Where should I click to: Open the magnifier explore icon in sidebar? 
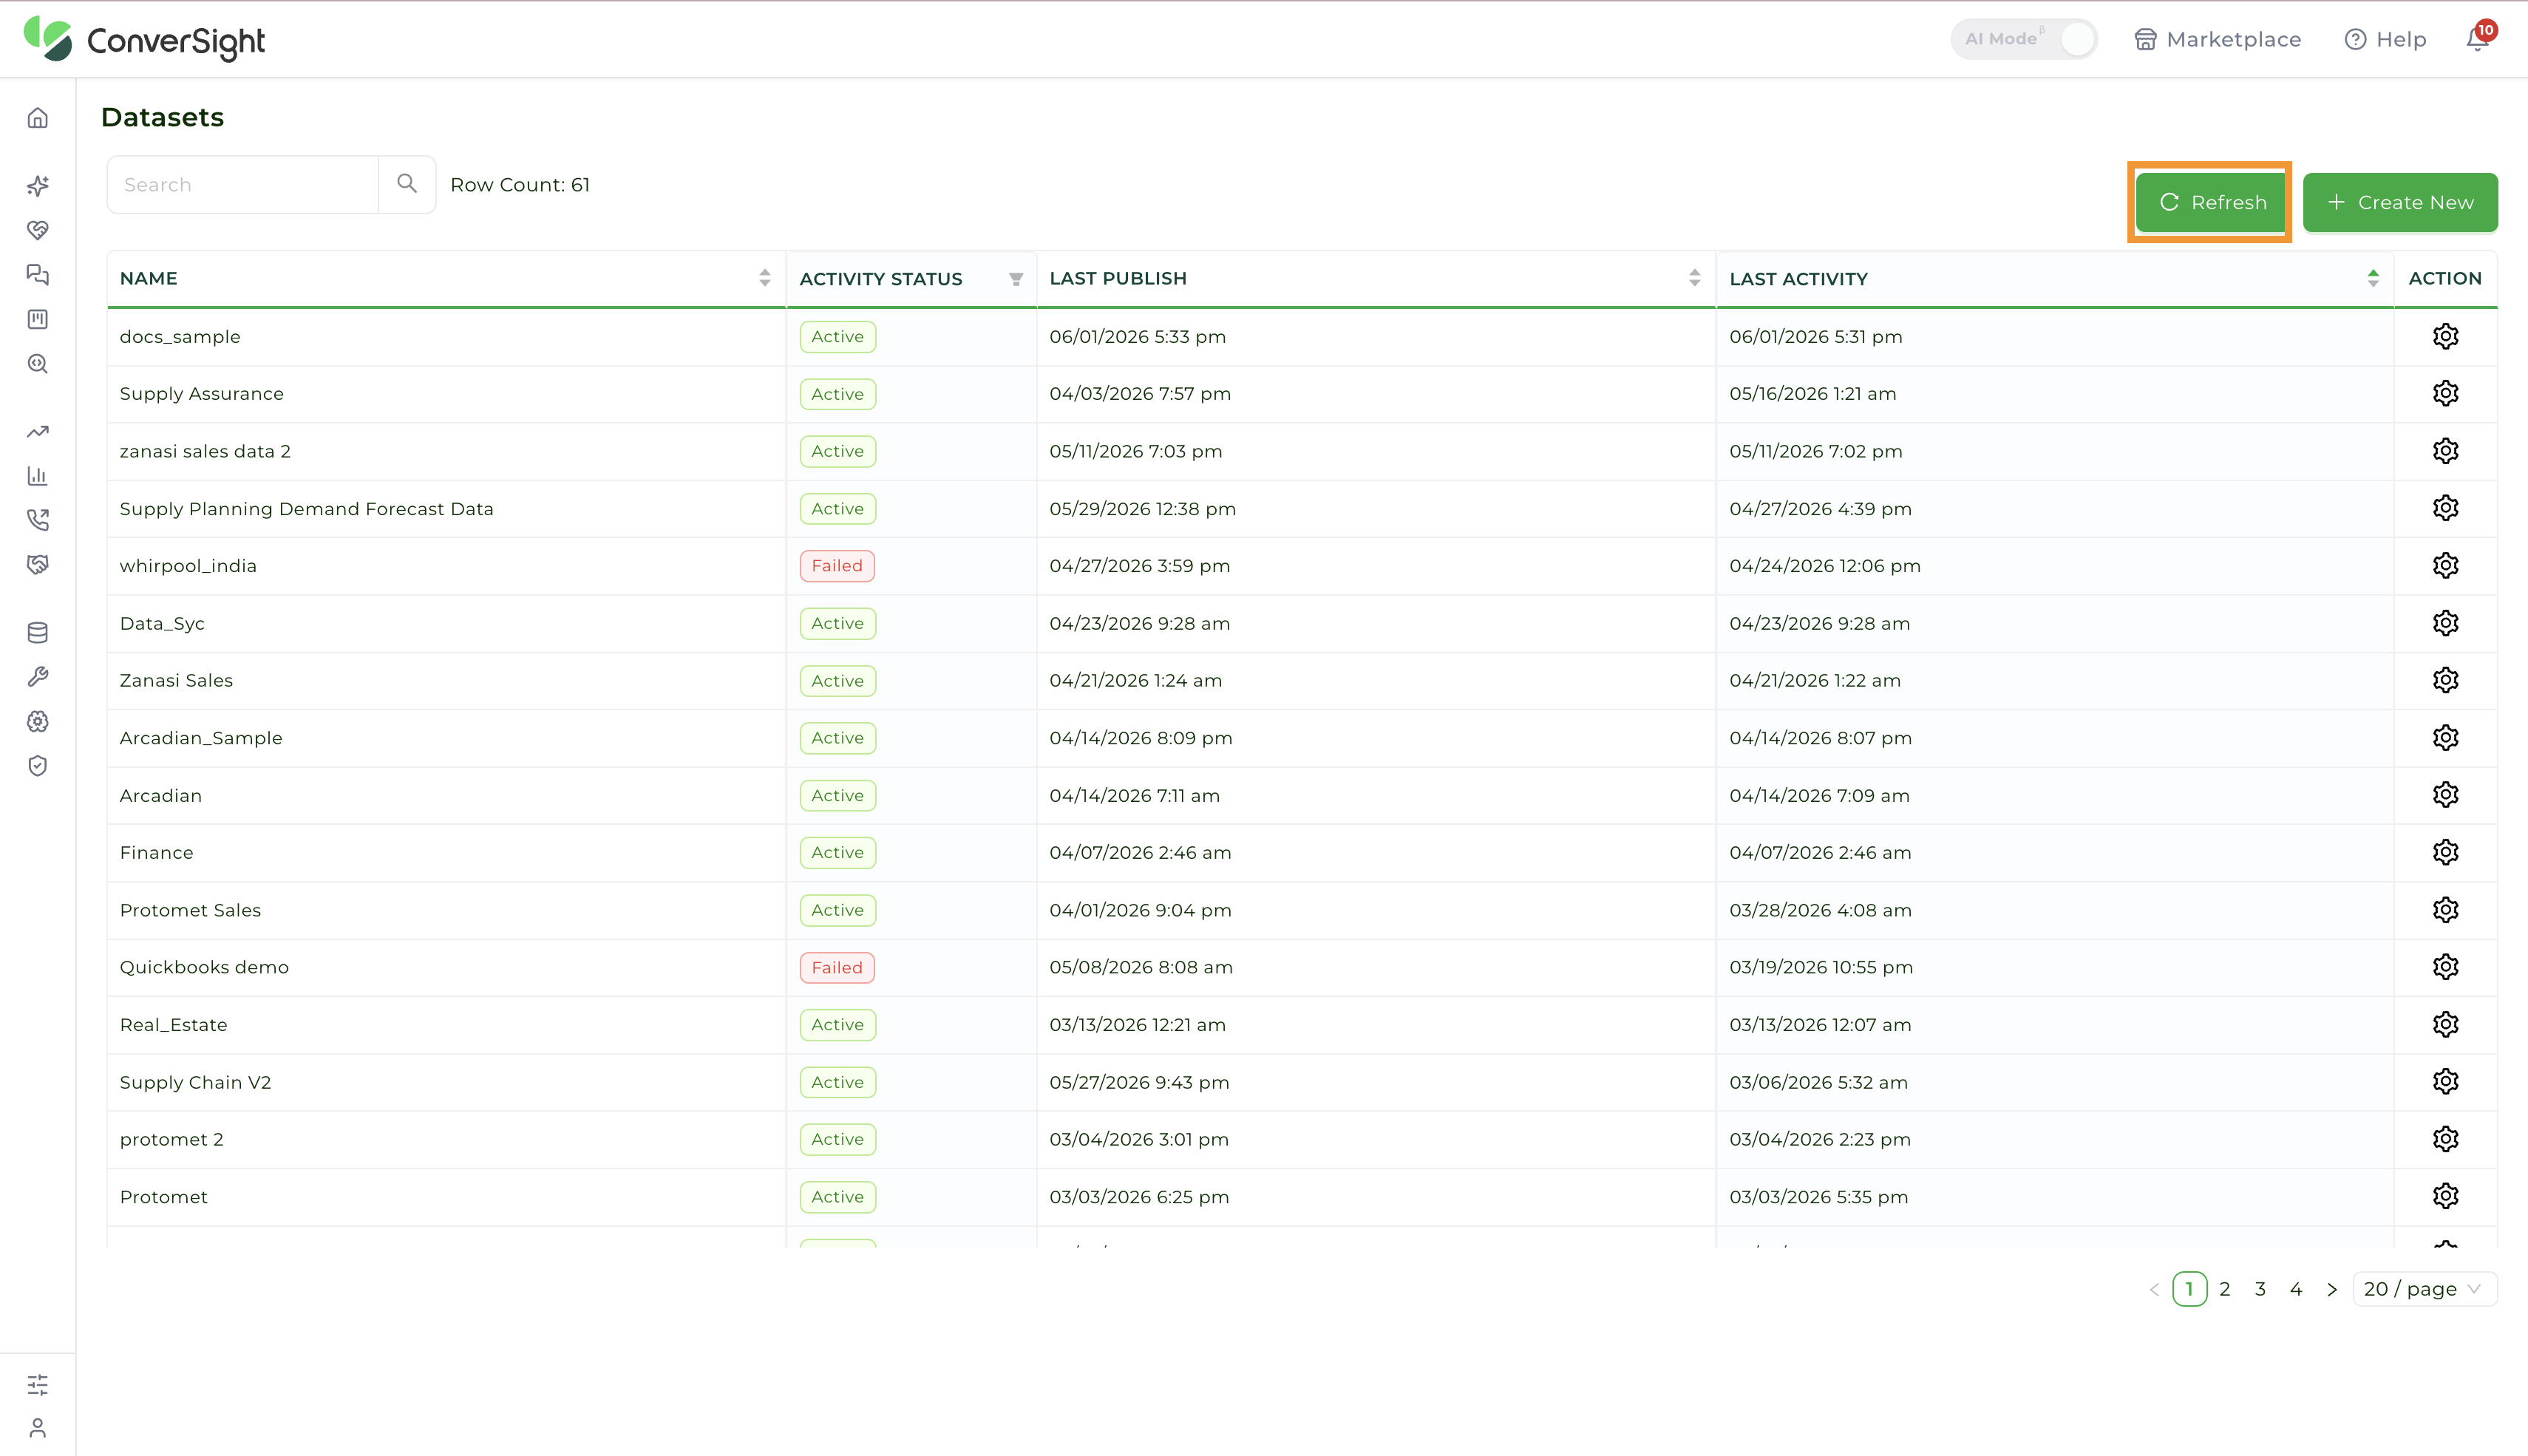click(x=38, y=364)
